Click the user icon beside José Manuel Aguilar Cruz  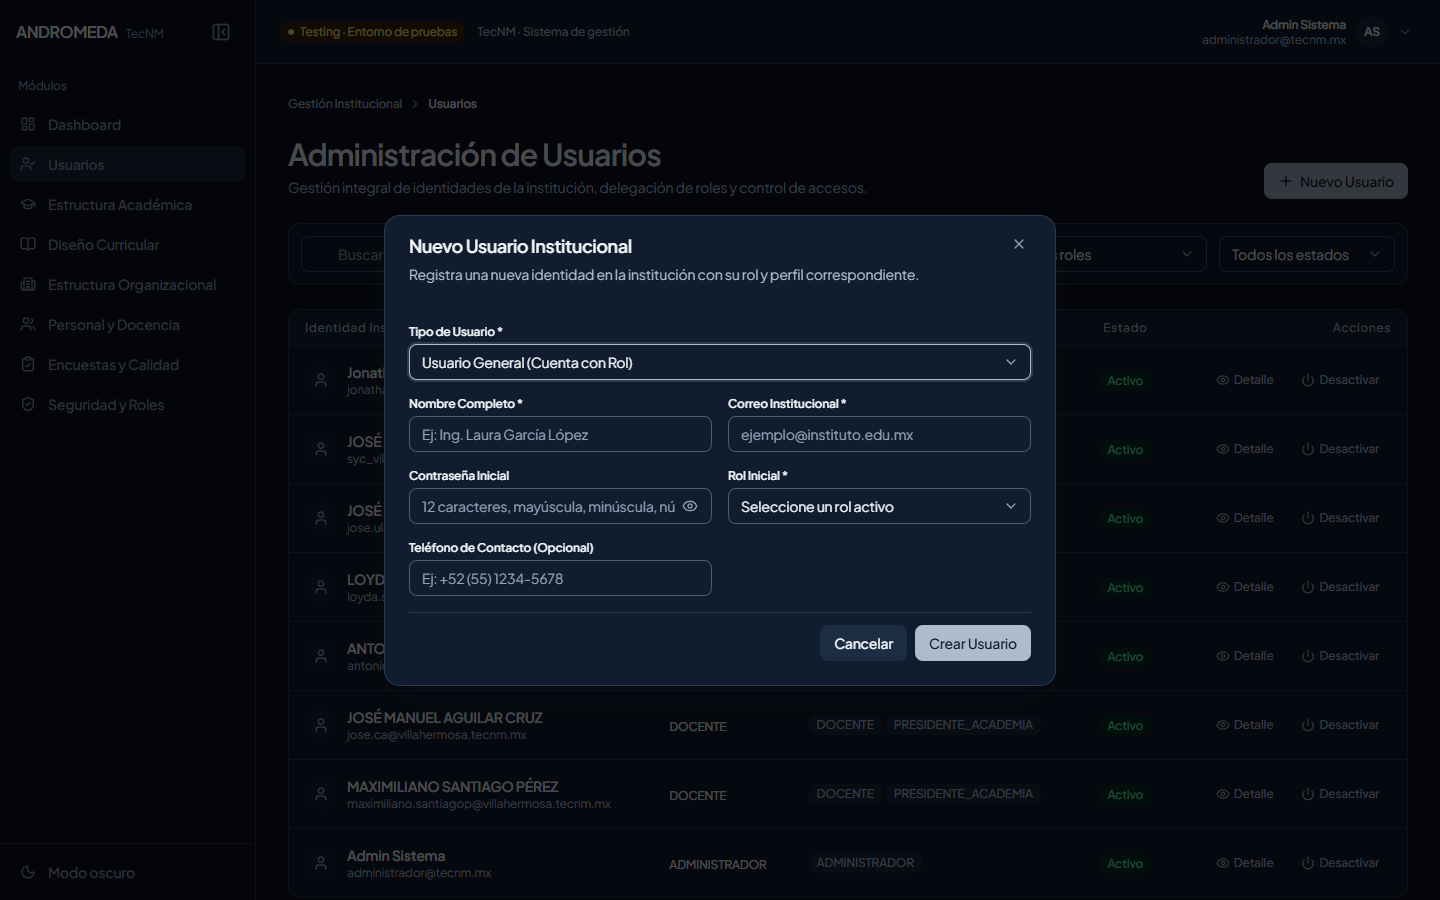pos(321,725)
